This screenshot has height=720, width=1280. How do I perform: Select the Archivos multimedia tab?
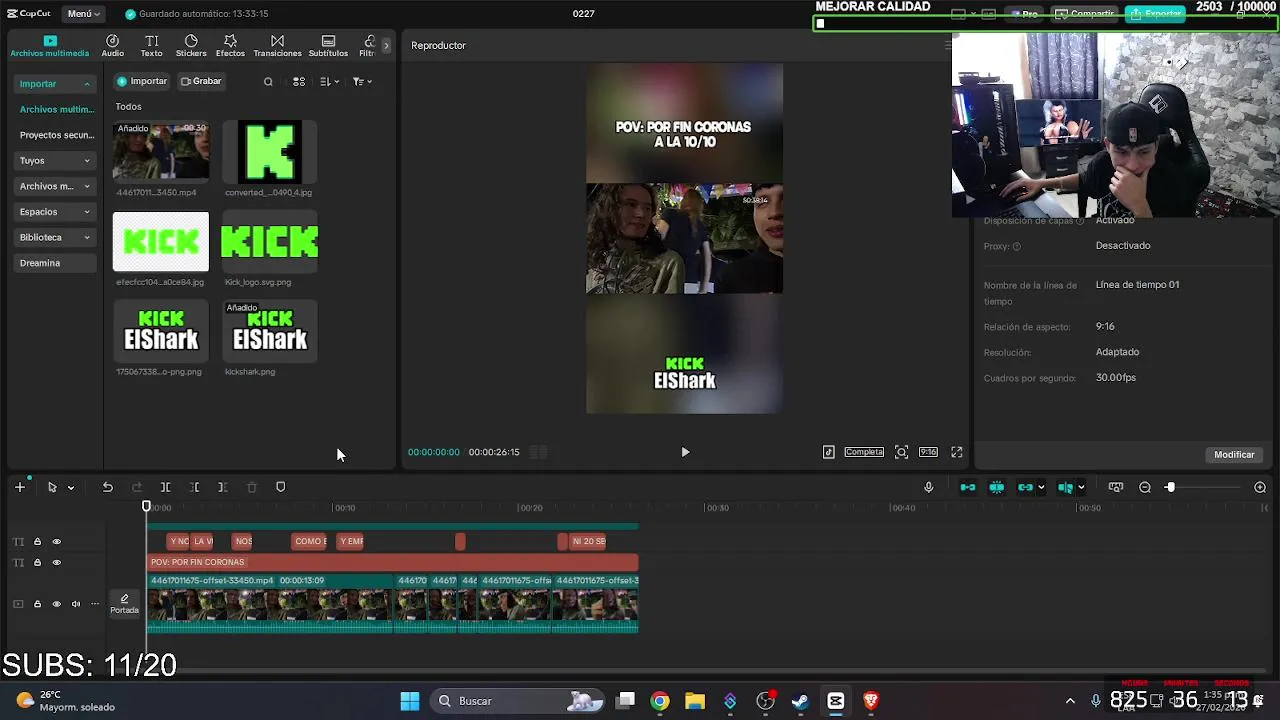click(49, 46)
